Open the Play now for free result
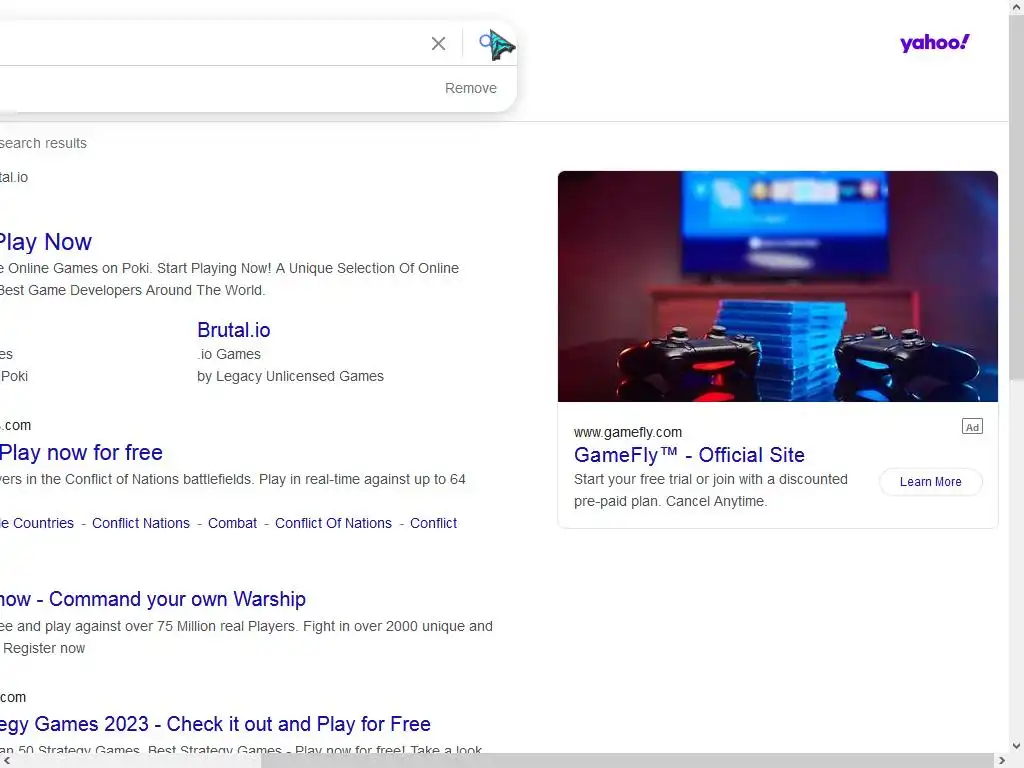This screenshot has height=768, width=1024. pyautogui.click(x=81, y=453)
